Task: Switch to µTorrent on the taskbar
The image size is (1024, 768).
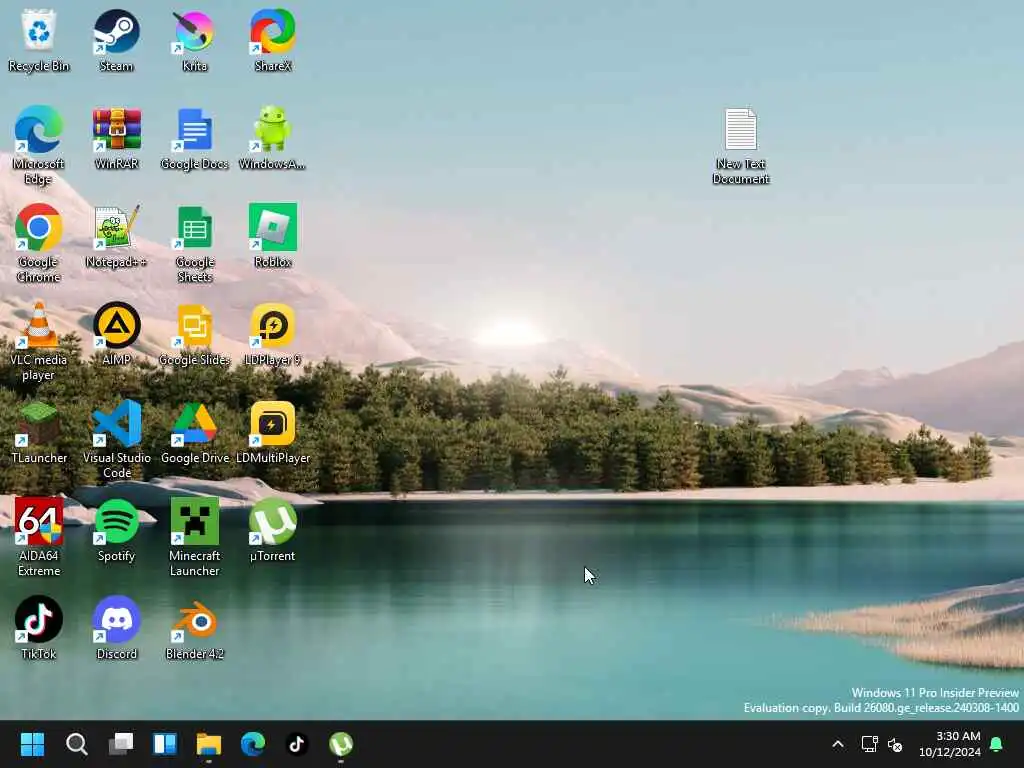Action: pyautogui.click(x=341, y=744)
